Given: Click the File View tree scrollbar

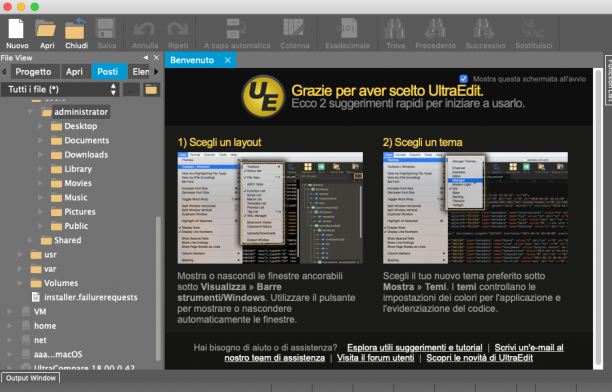Looking at the screenshot, I should click(158, 288).
